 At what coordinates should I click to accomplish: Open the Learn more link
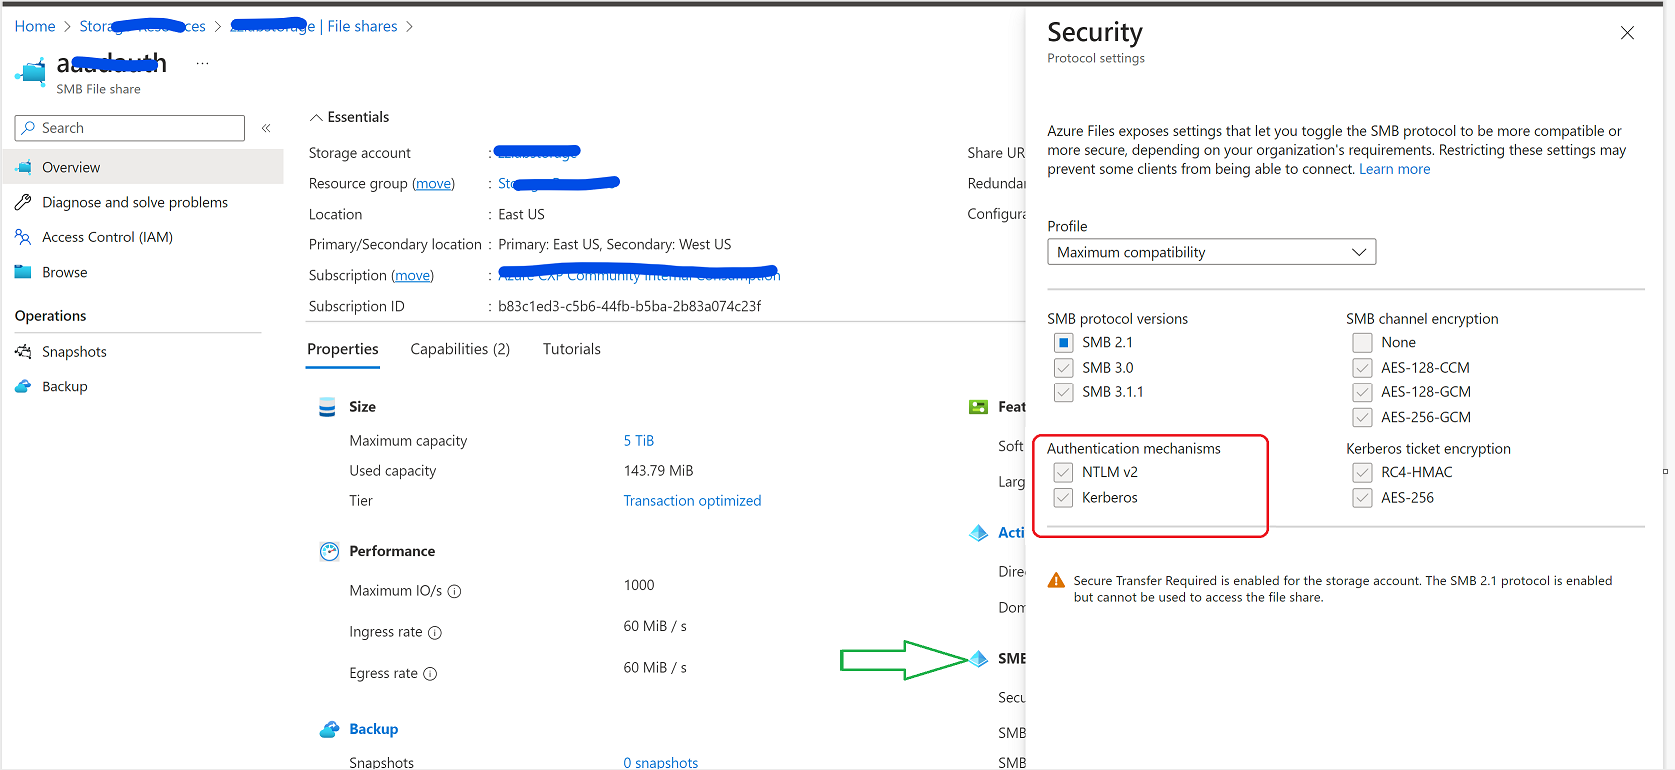[x=1394, y=169]
